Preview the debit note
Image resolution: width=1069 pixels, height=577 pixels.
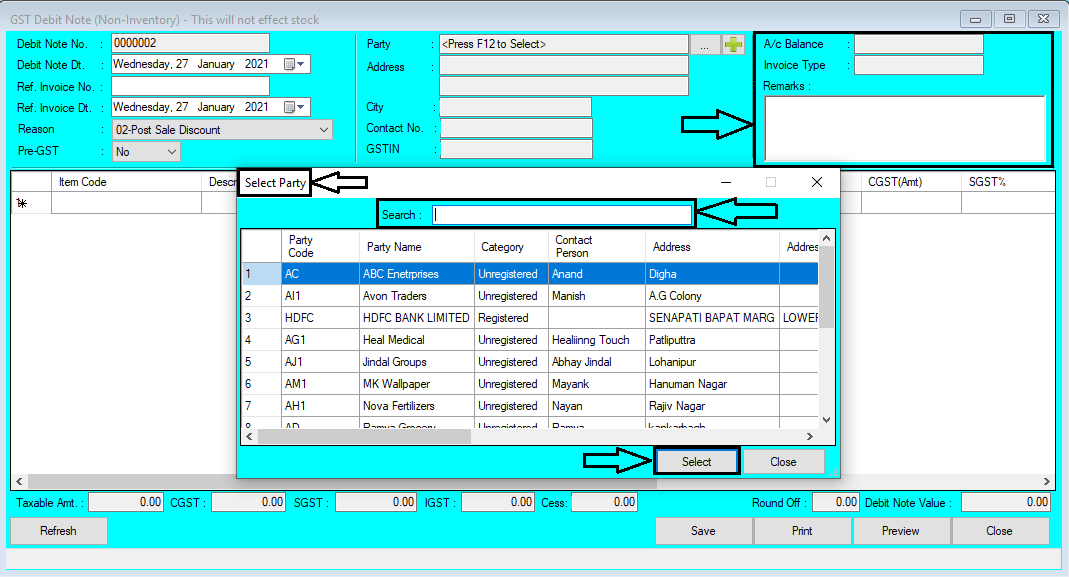click(x=901, y=531)
